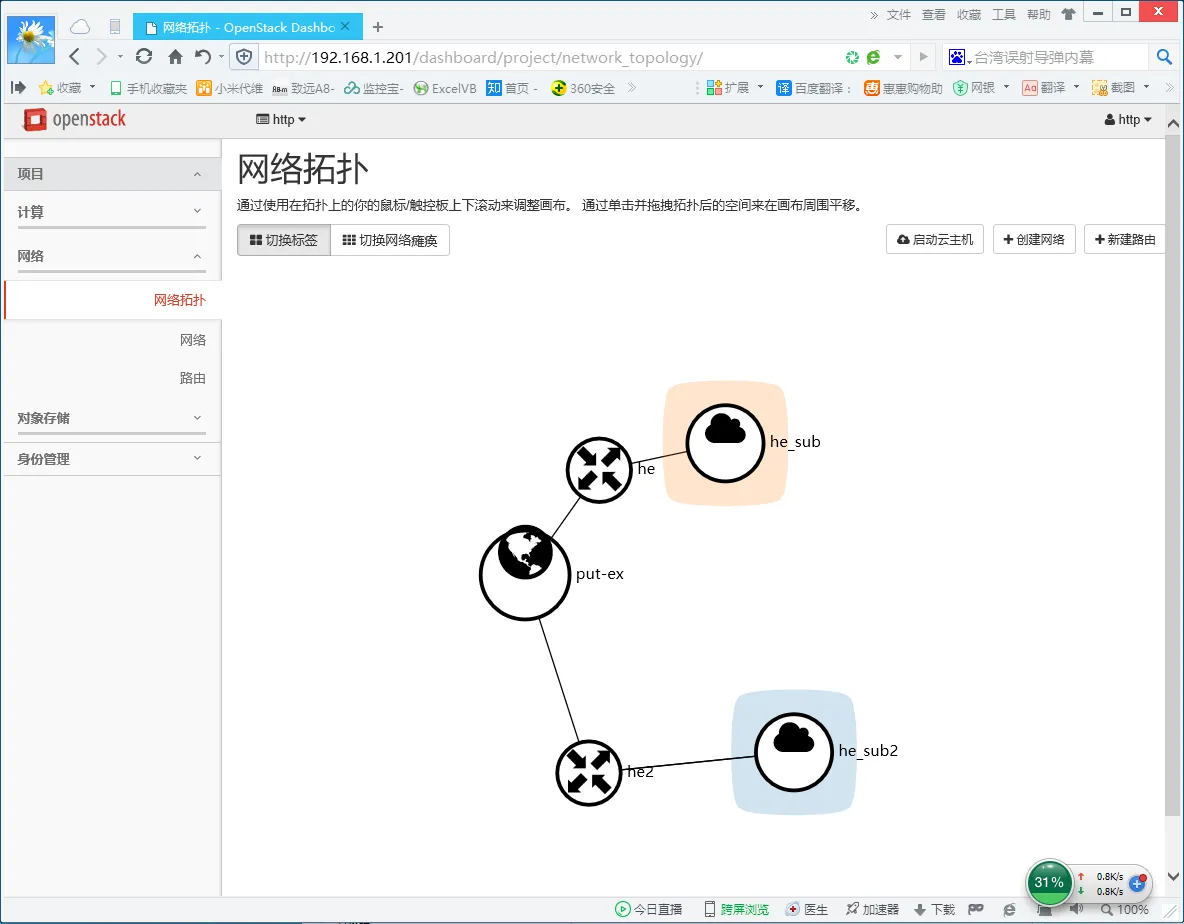Open the 翻译 toolbar item
The height and width of the screenshot is (924, 1184).
[1051, 88]
